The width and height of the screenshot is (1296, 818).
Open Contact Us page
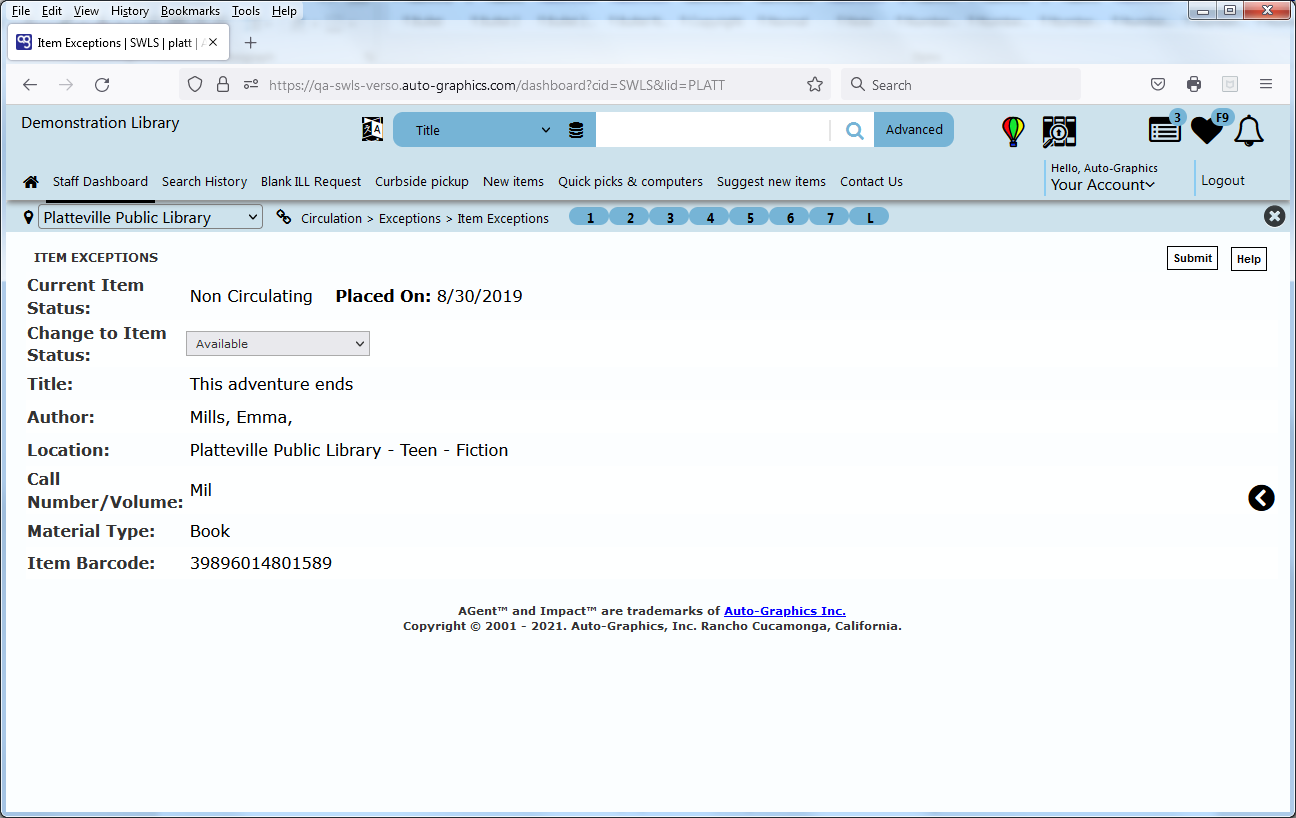(871, 182)
